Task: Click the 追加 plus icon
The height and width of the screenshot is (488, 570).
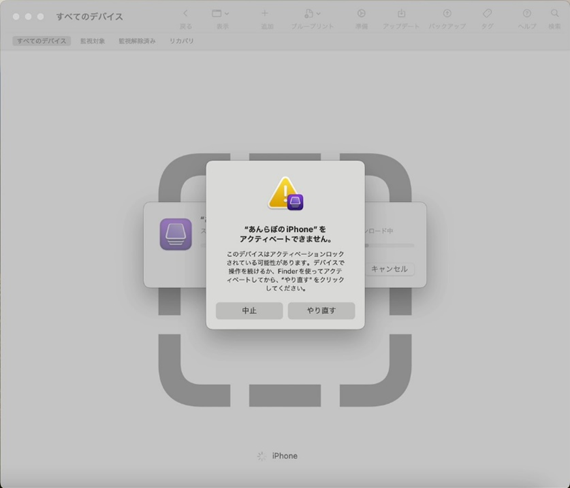Action: coord(265,13)
